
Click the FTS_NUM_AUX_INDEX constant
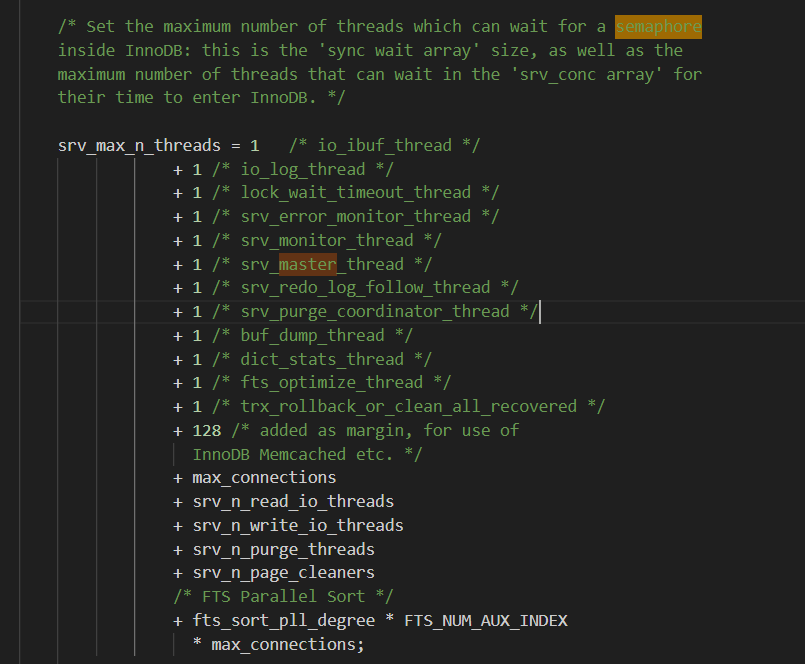485,621
